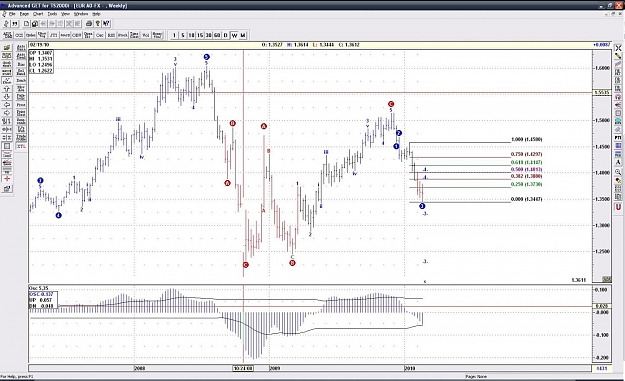The image size is (625, 381).
Task: Open the Help menu
Action: 96,14
